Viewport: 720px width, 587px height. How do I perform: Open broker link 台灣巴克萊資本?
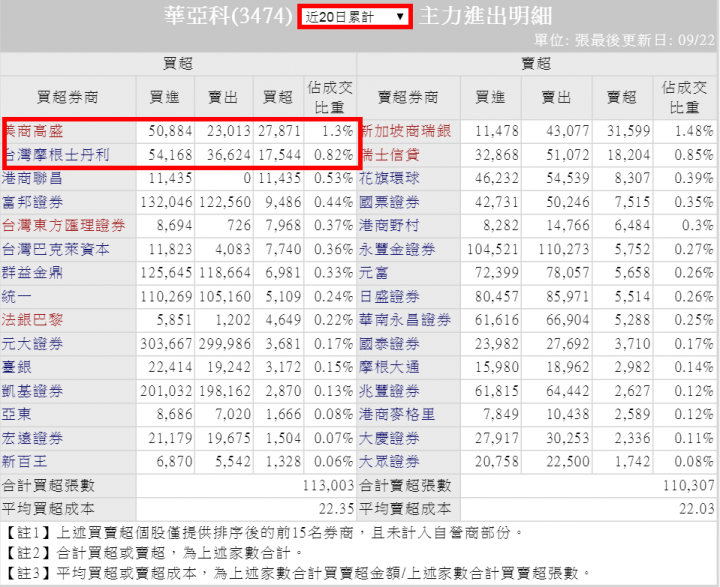click(x=56, y=249)
